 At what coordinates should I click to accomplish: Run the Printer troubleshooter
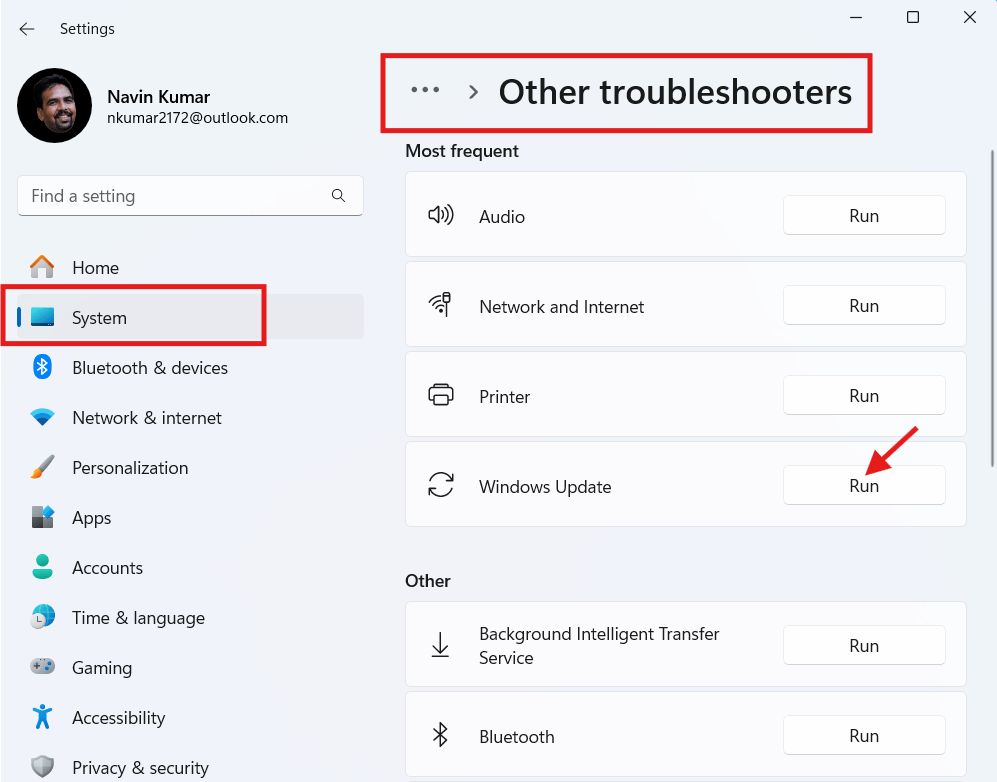864,396
